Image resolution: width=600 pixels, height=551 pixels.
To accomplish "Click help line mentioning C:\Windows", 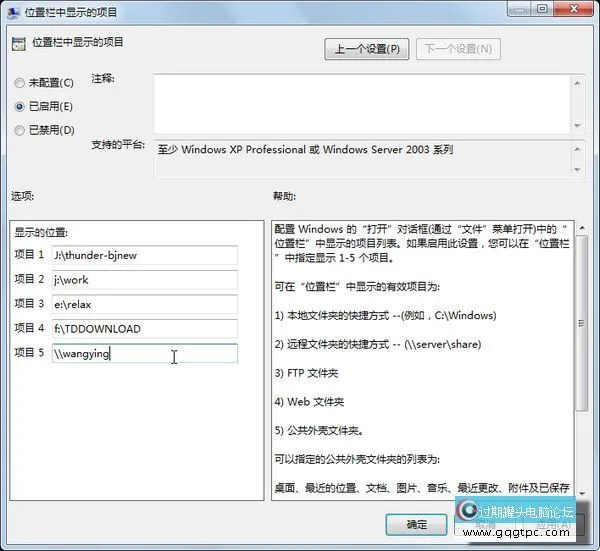I will tap(385, 316).
